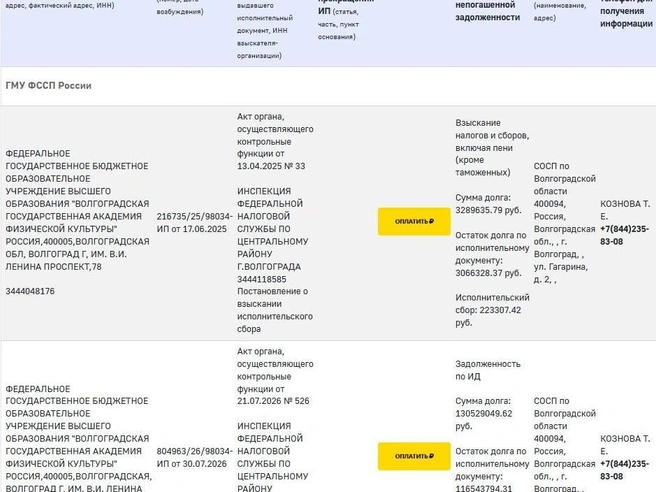Select the 'получения информации' column header
The width and height of the screenshot is (656, 492).
click(x=626, y=18)
